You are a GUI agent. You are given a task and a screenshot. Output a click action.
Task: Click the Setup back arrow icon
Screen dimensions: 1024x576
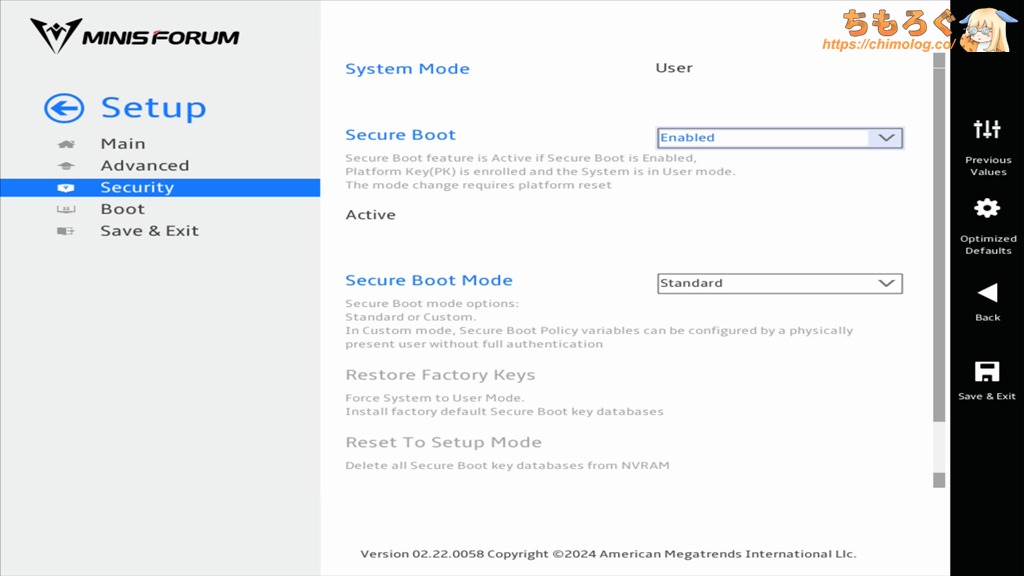tap(64, 108)
